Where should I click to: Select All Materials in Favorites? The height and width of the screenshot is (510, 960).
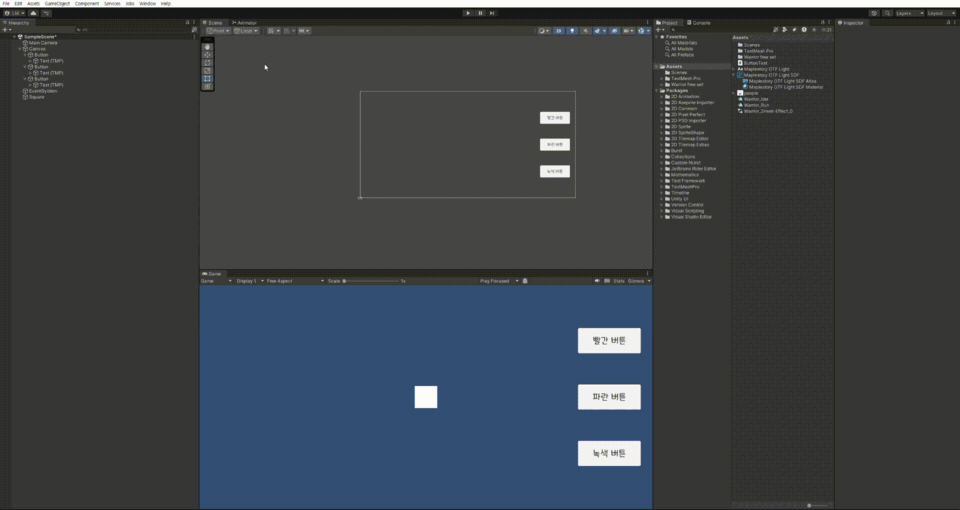(x=683, y=43)
